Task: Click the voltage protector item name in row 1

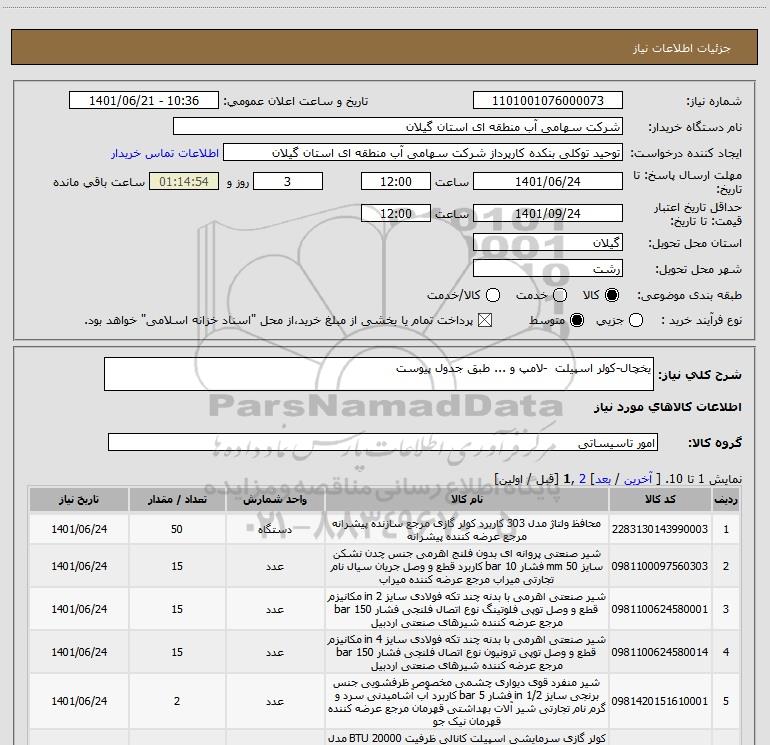Action: (467, 530)
